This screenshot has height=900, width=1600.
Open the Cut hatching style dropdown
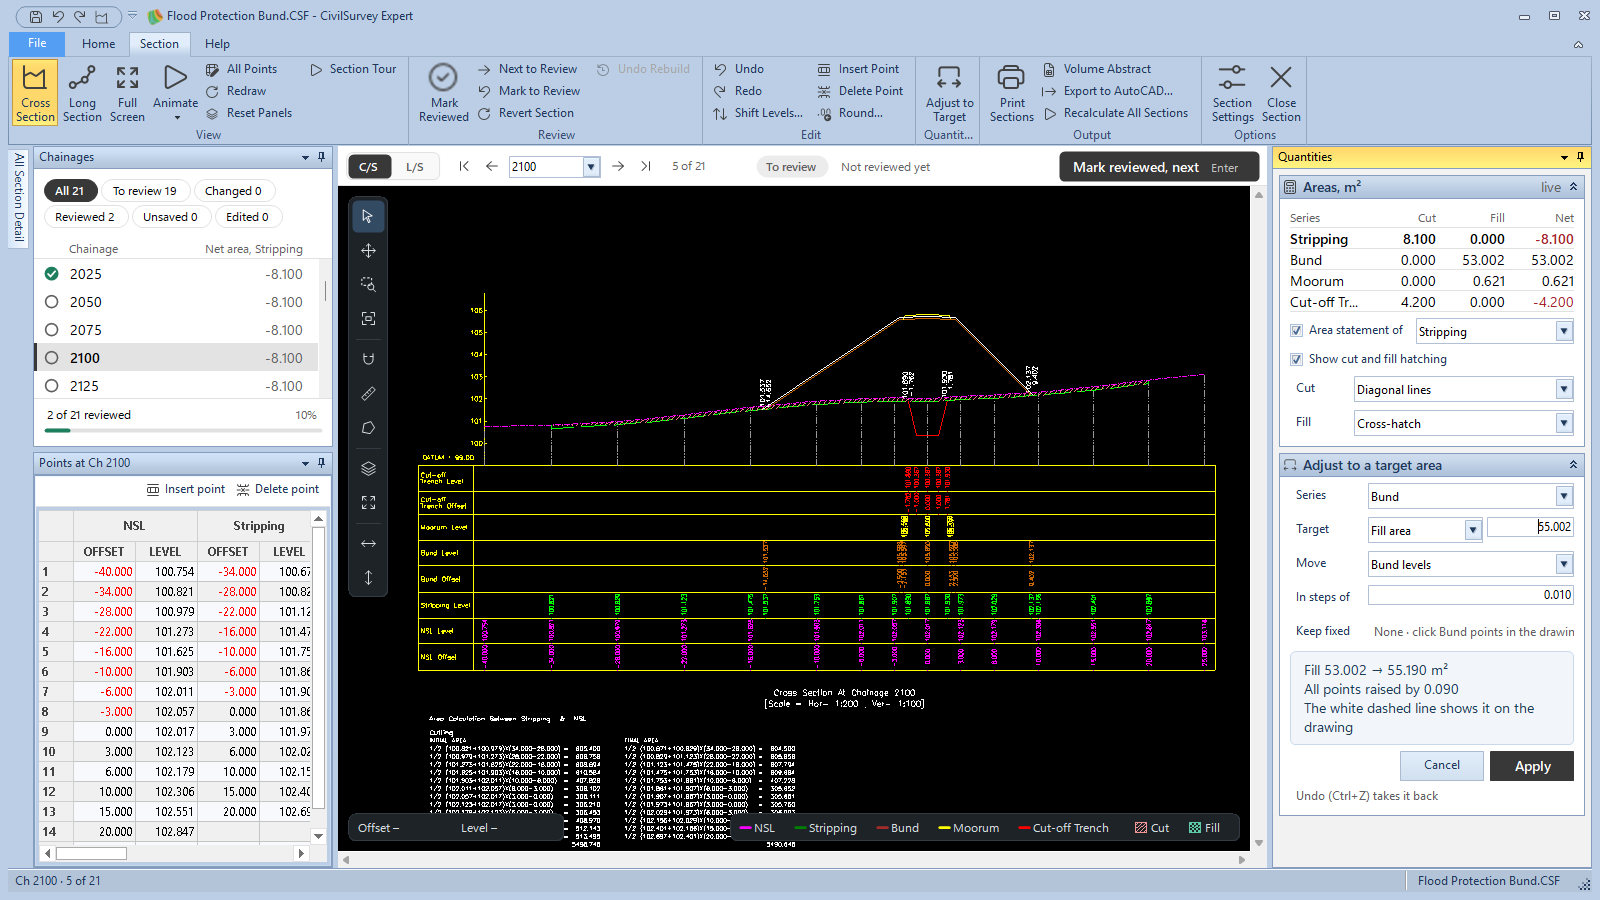pyautogui.click(x=1564, y=390)
